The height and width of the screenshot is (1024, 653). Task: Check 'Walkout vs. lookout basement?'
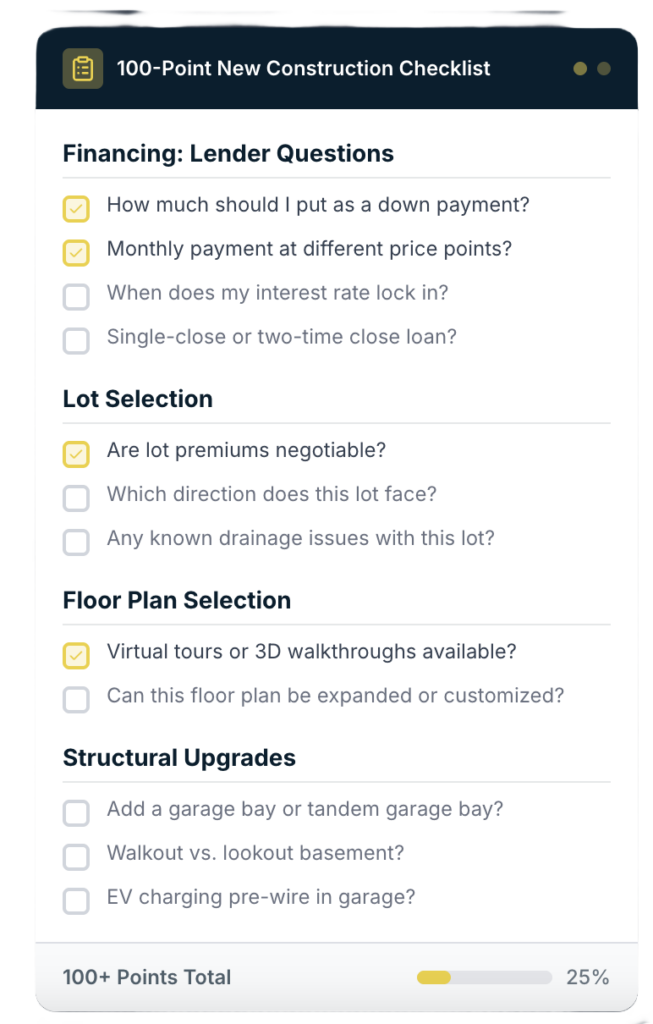pyautogui.click(x=76, y=856)
